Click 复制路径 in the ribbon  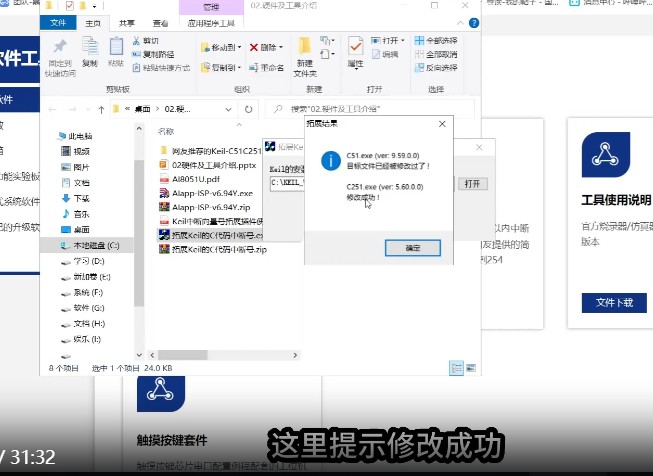tap(153, 54)
